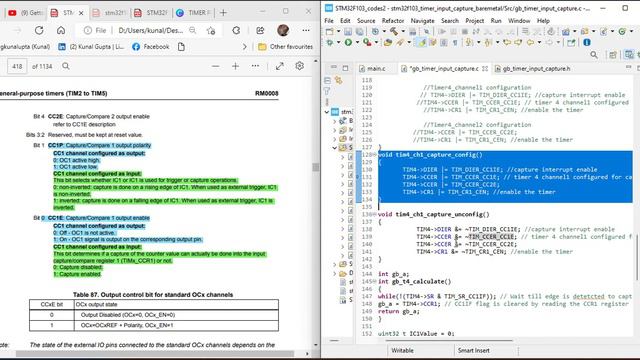Click the Save icon in Eclipse toolbar

(x=348, y=31)
